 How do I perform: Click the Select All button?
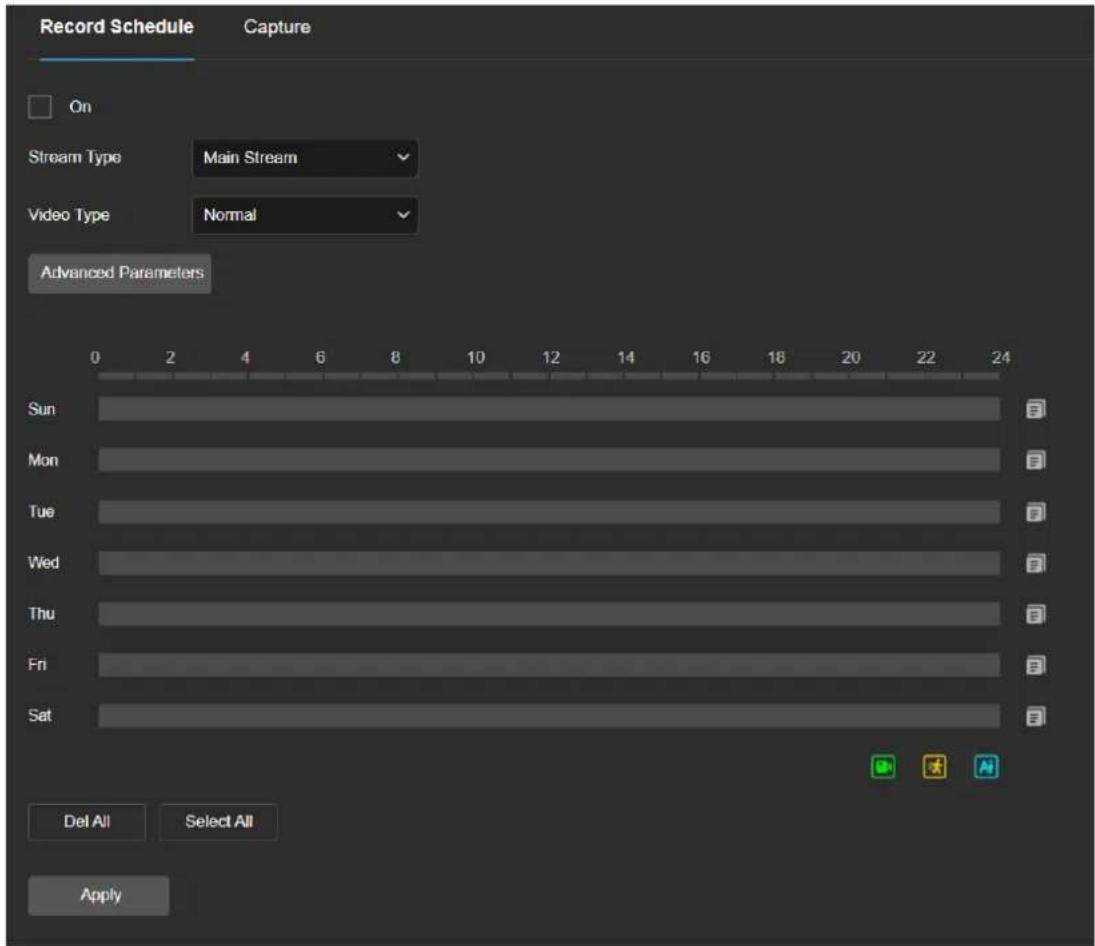219,822
